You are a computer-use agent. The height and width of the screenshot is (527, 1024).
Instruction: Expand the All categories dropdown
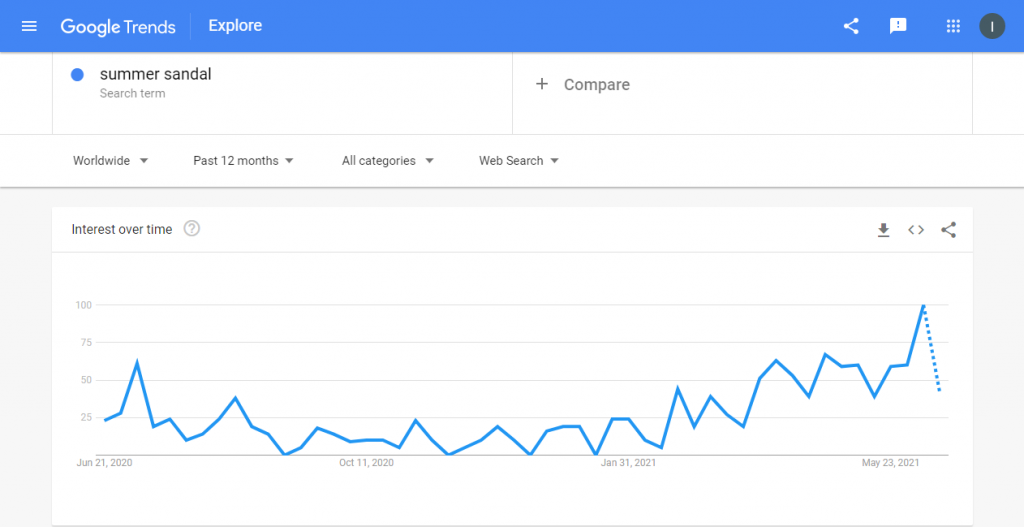click(388, 161)
